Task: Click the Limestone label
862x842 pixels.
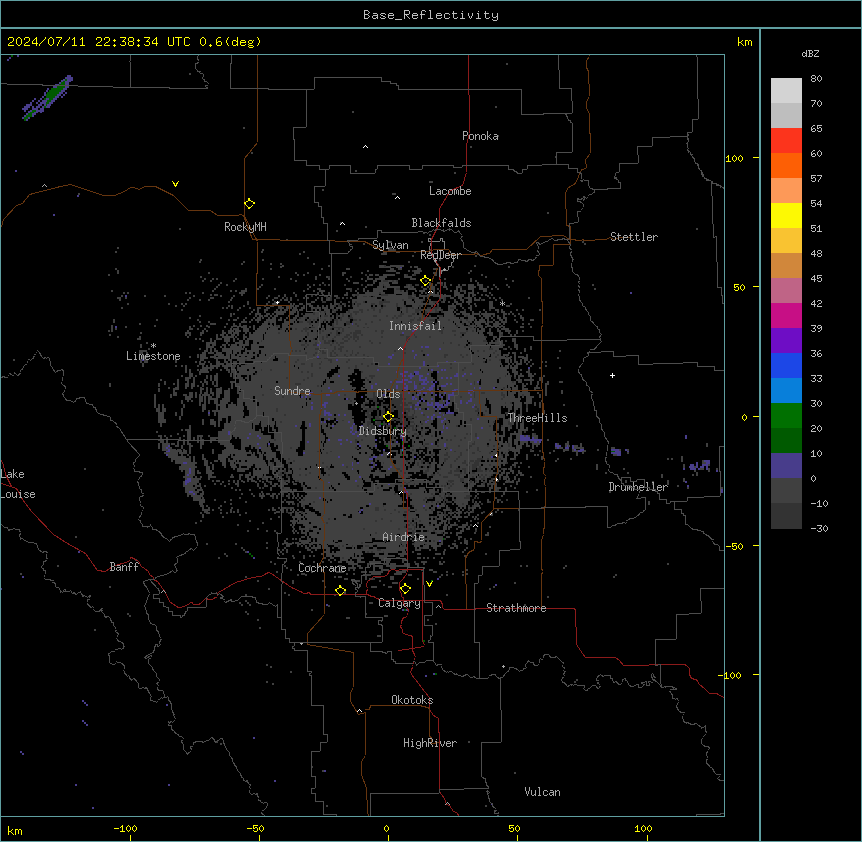Action: [153, 356]
